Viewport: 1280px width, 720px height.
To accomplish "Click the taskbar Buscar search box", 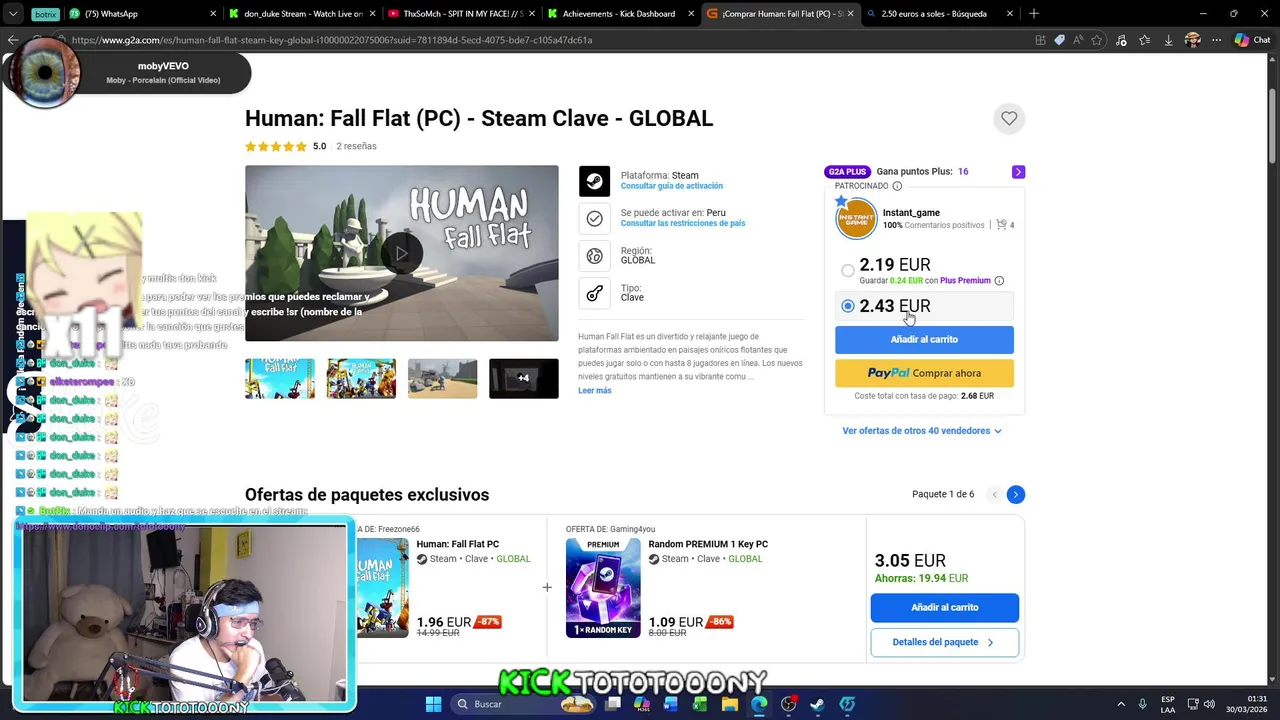I will 521,704.
